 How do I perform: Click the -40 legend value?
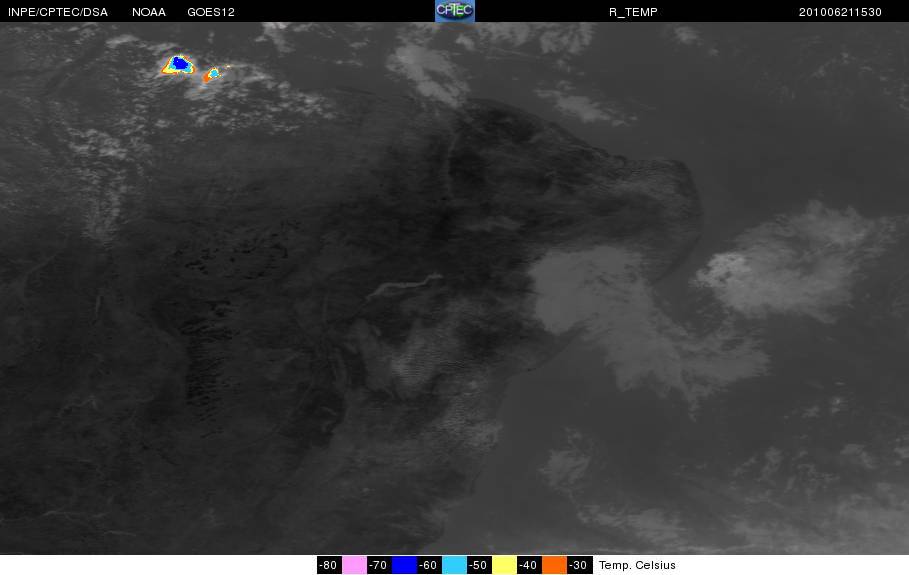tap(529, 565)
